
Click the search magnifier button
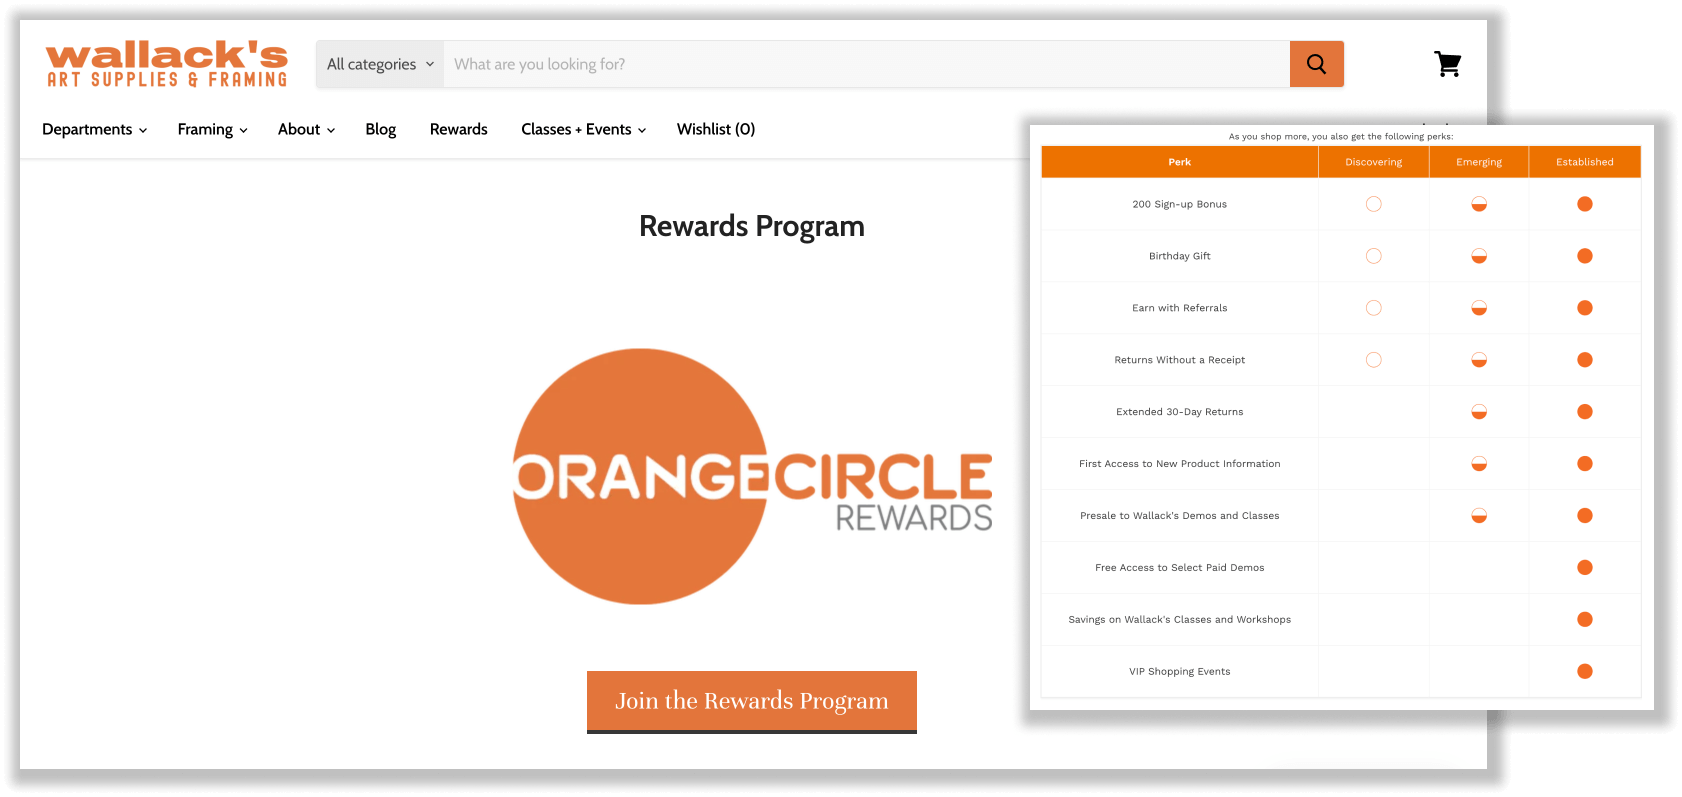[1316, 64]
